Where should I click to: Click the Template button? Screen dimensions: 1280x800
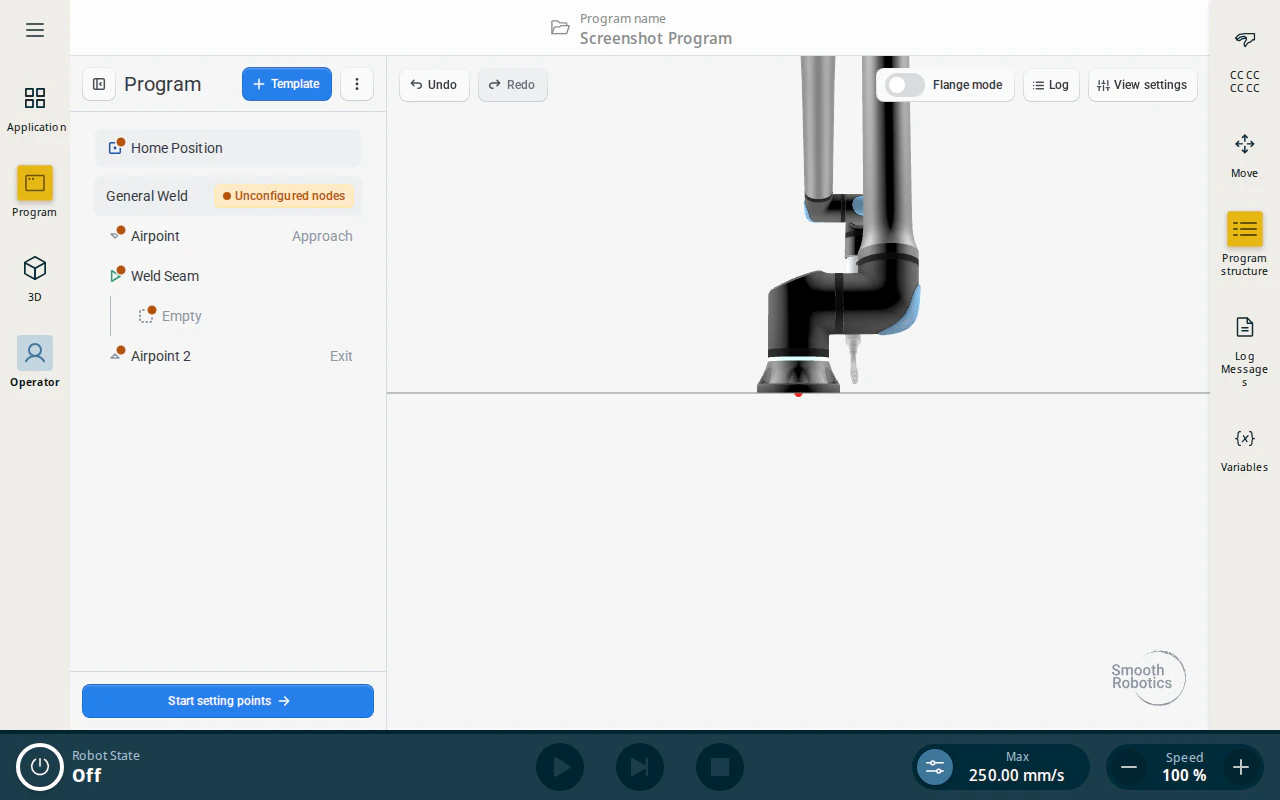[287, 84]
